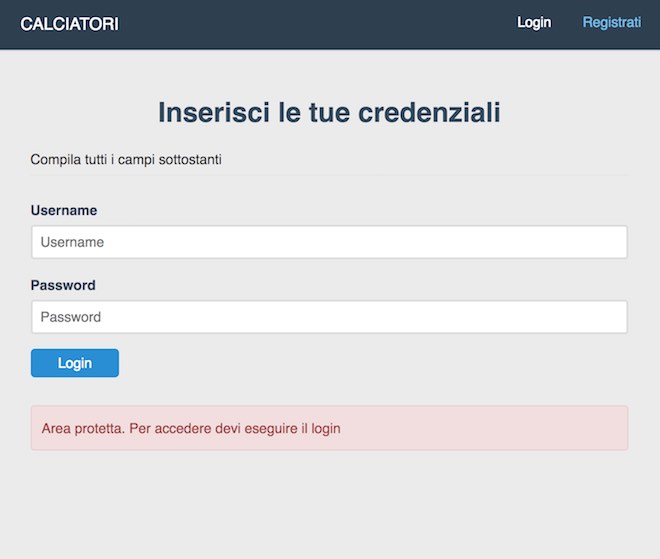Click the blank gray area below the alert
This screenshot has height=559, width=660.
[x=329, y=505]
